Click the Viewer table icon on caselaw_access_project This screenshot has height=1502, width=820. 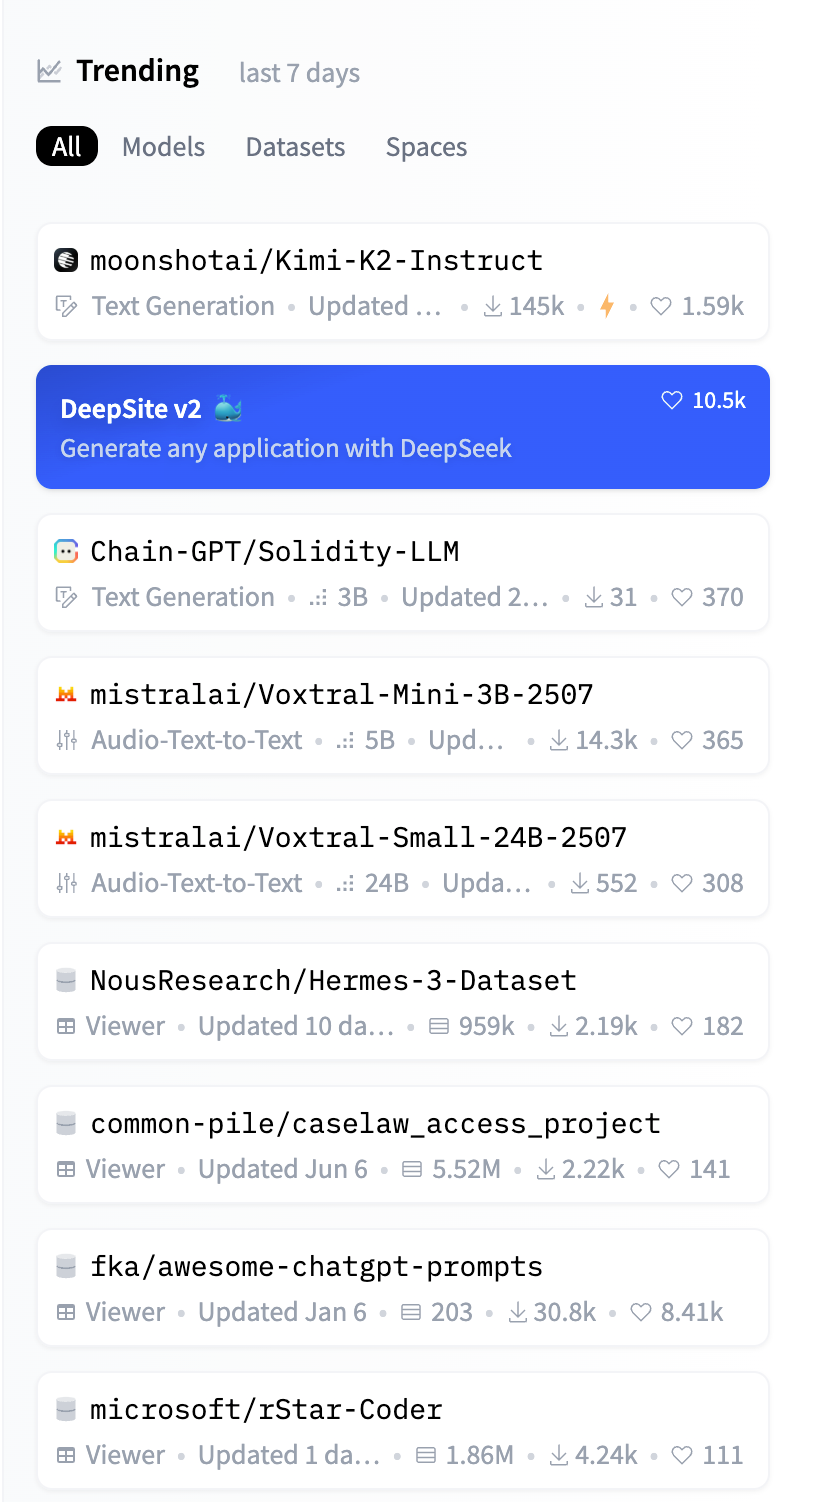[66, 1169]
